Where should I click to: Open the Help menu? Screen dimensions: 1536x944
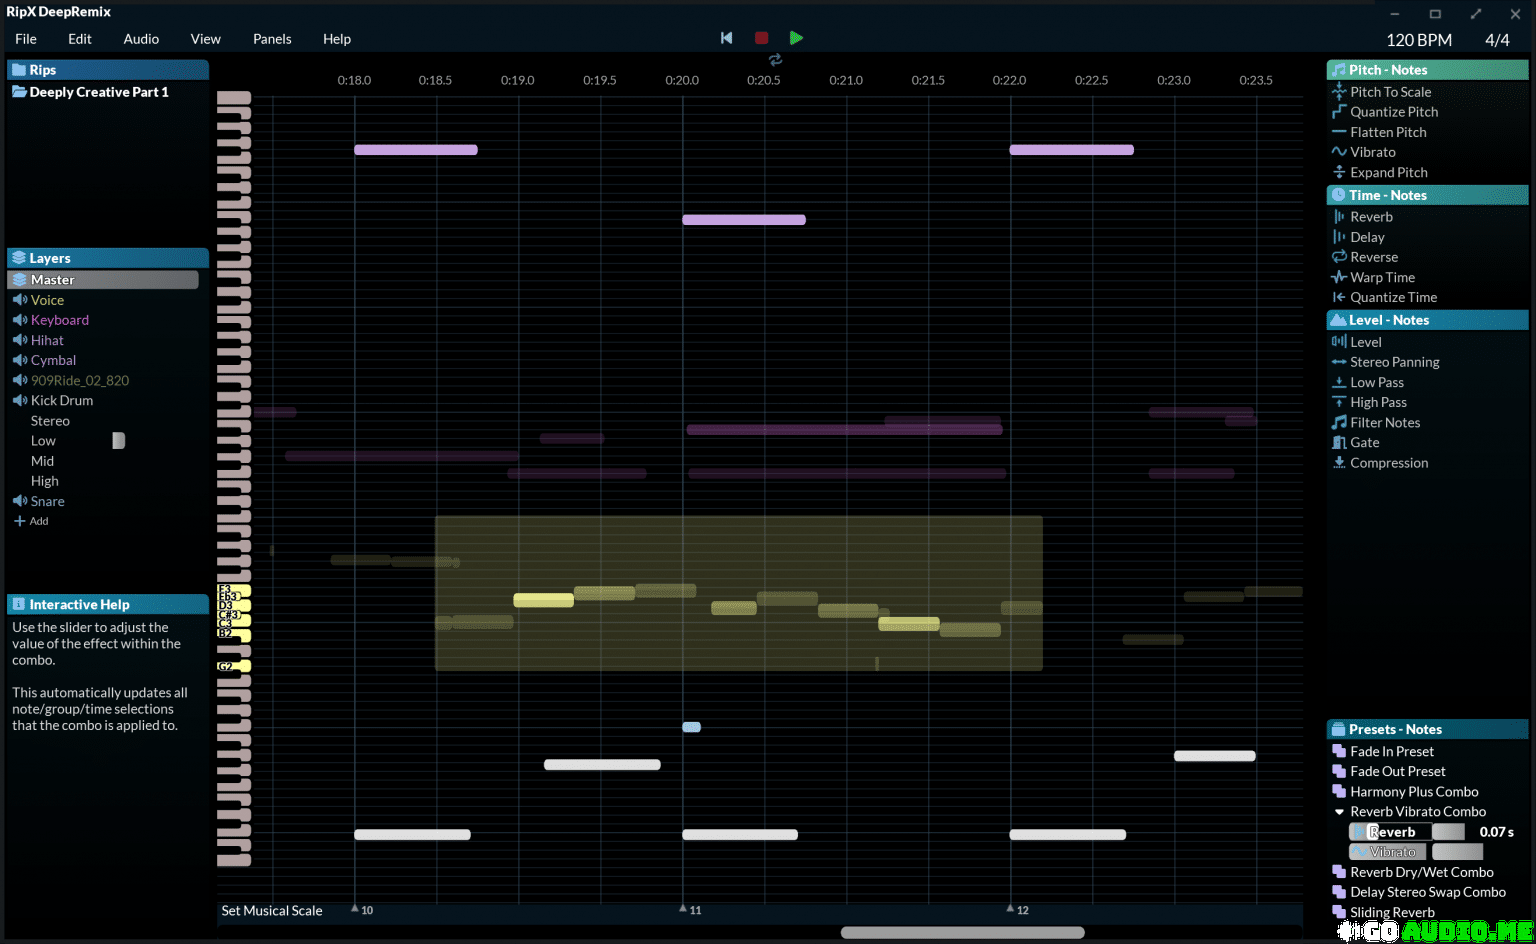[x=337, y=39]
